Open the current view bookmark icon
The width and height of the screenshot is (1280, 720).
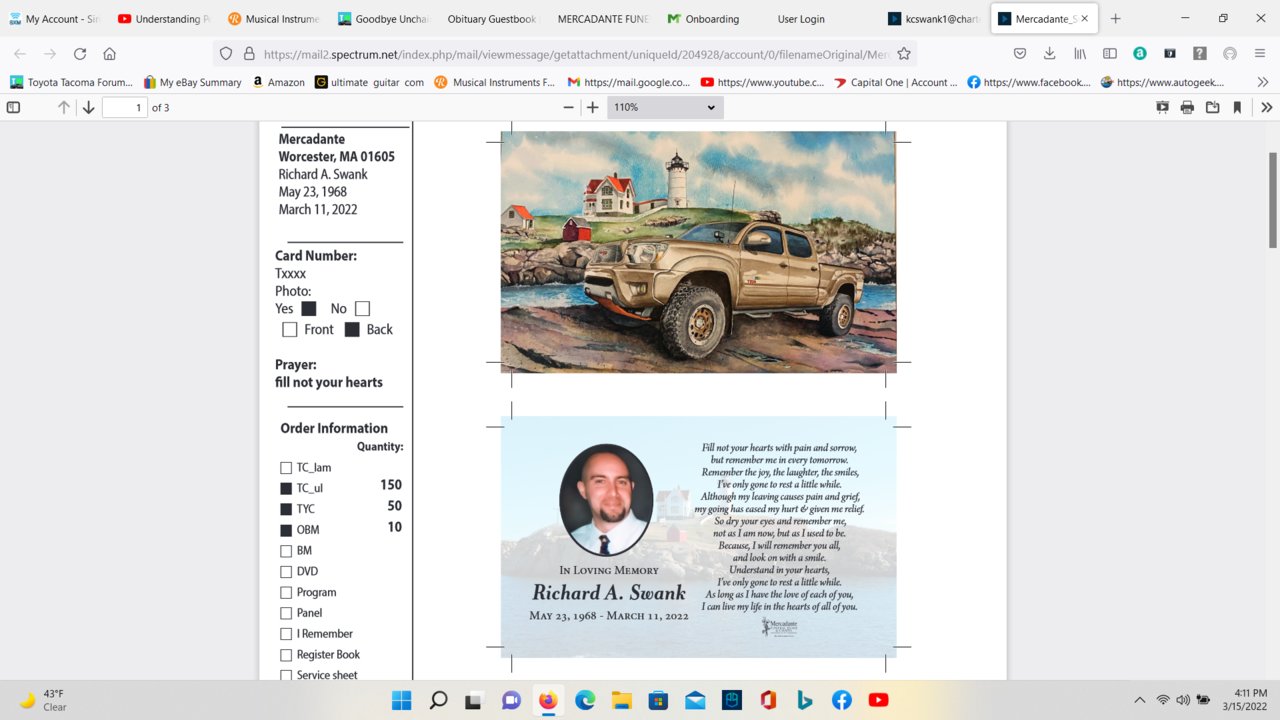tap(1237, 107)
